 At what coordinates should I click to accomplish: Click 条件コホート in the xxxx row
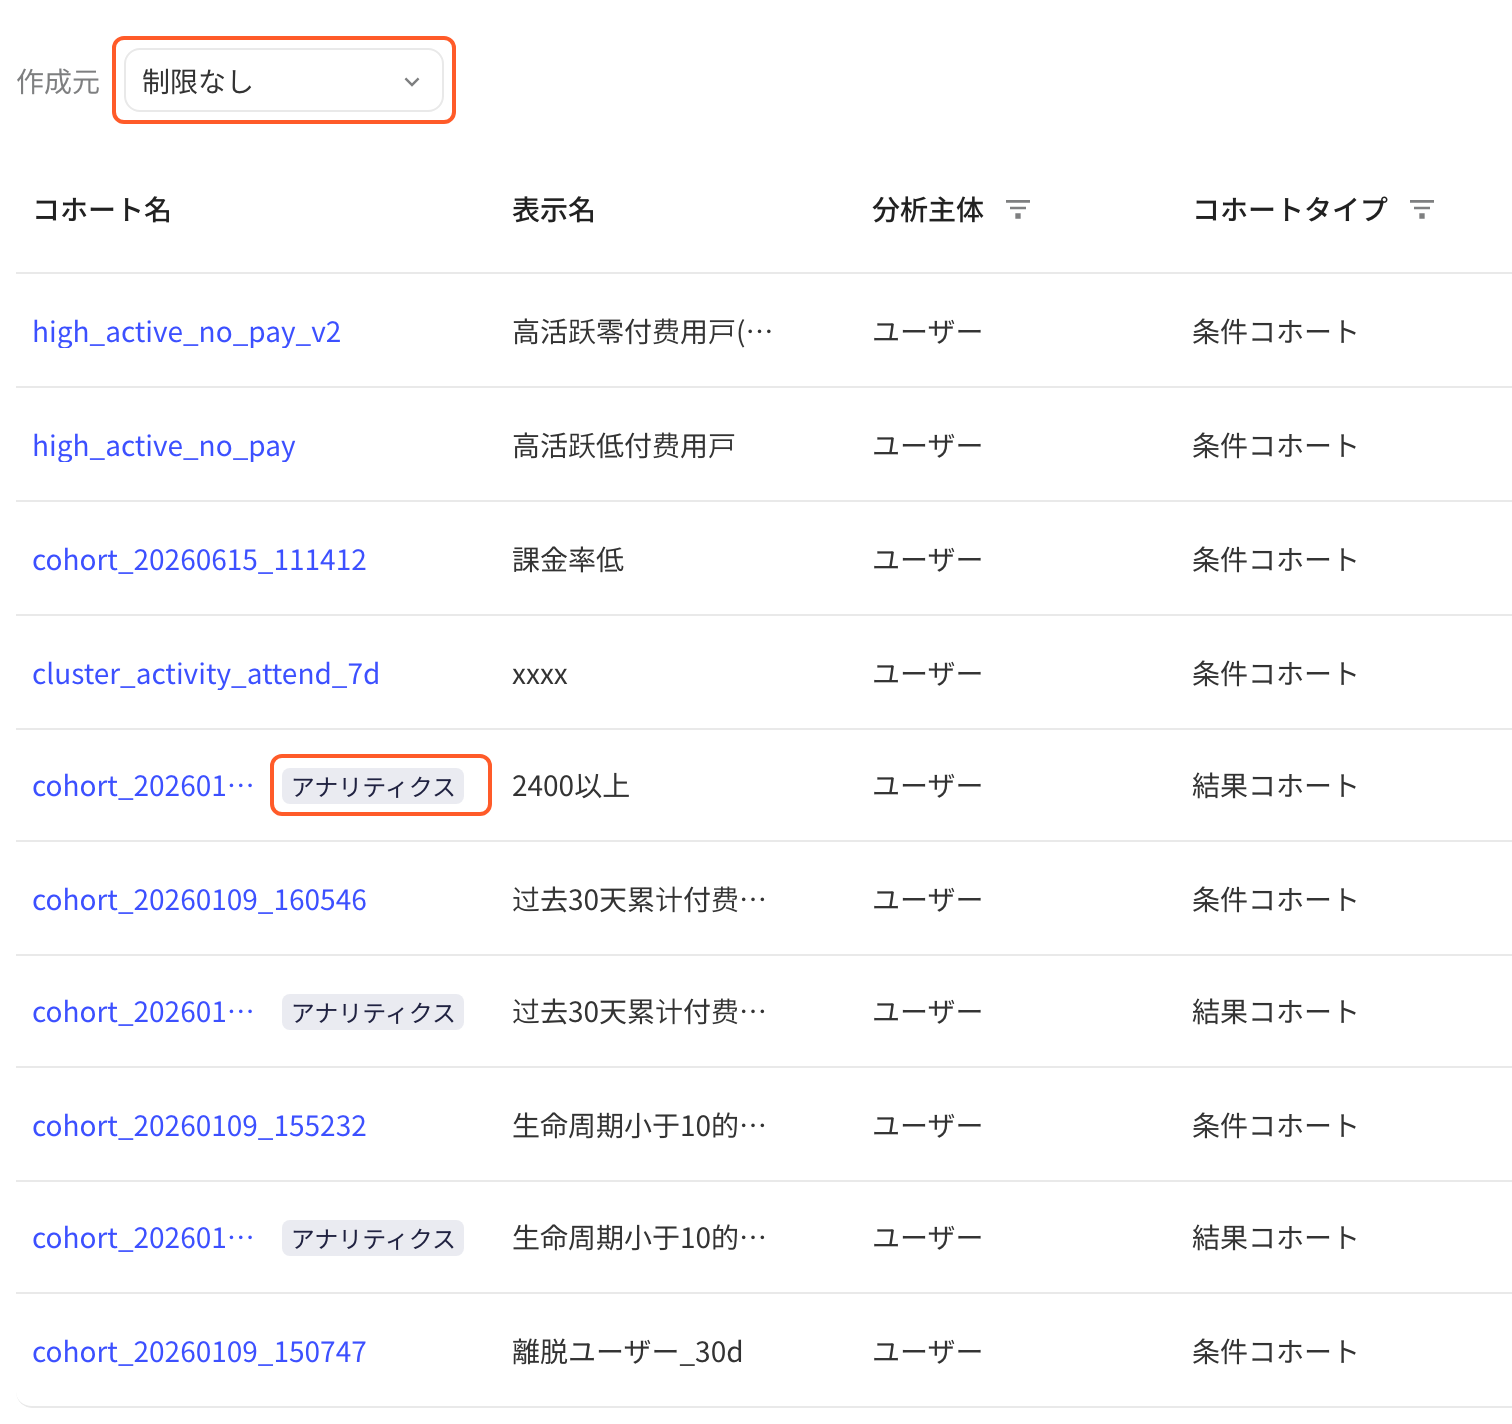(1275, 673)
